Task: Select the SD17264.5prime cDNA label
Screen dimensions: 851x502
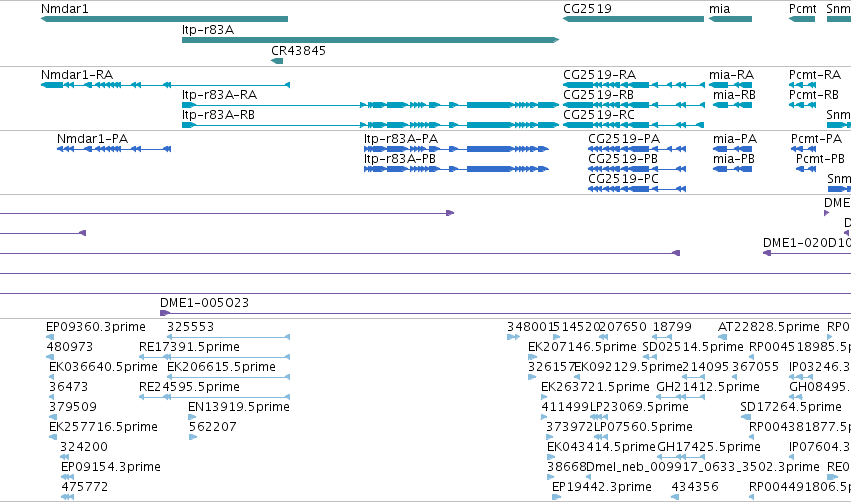Action: (x=791, y=406)
